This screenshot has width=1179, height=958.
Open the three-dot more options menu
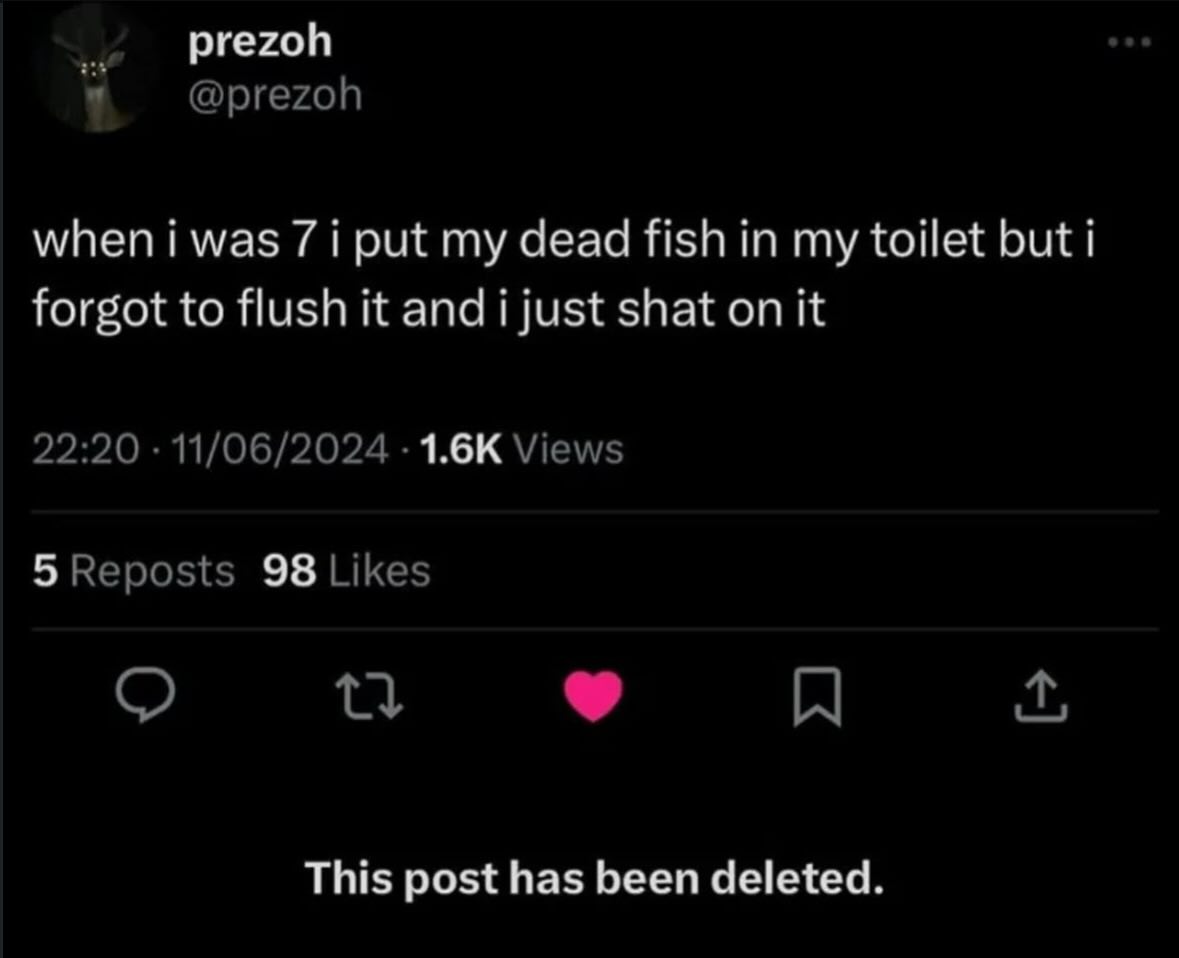click(1130, 43)
